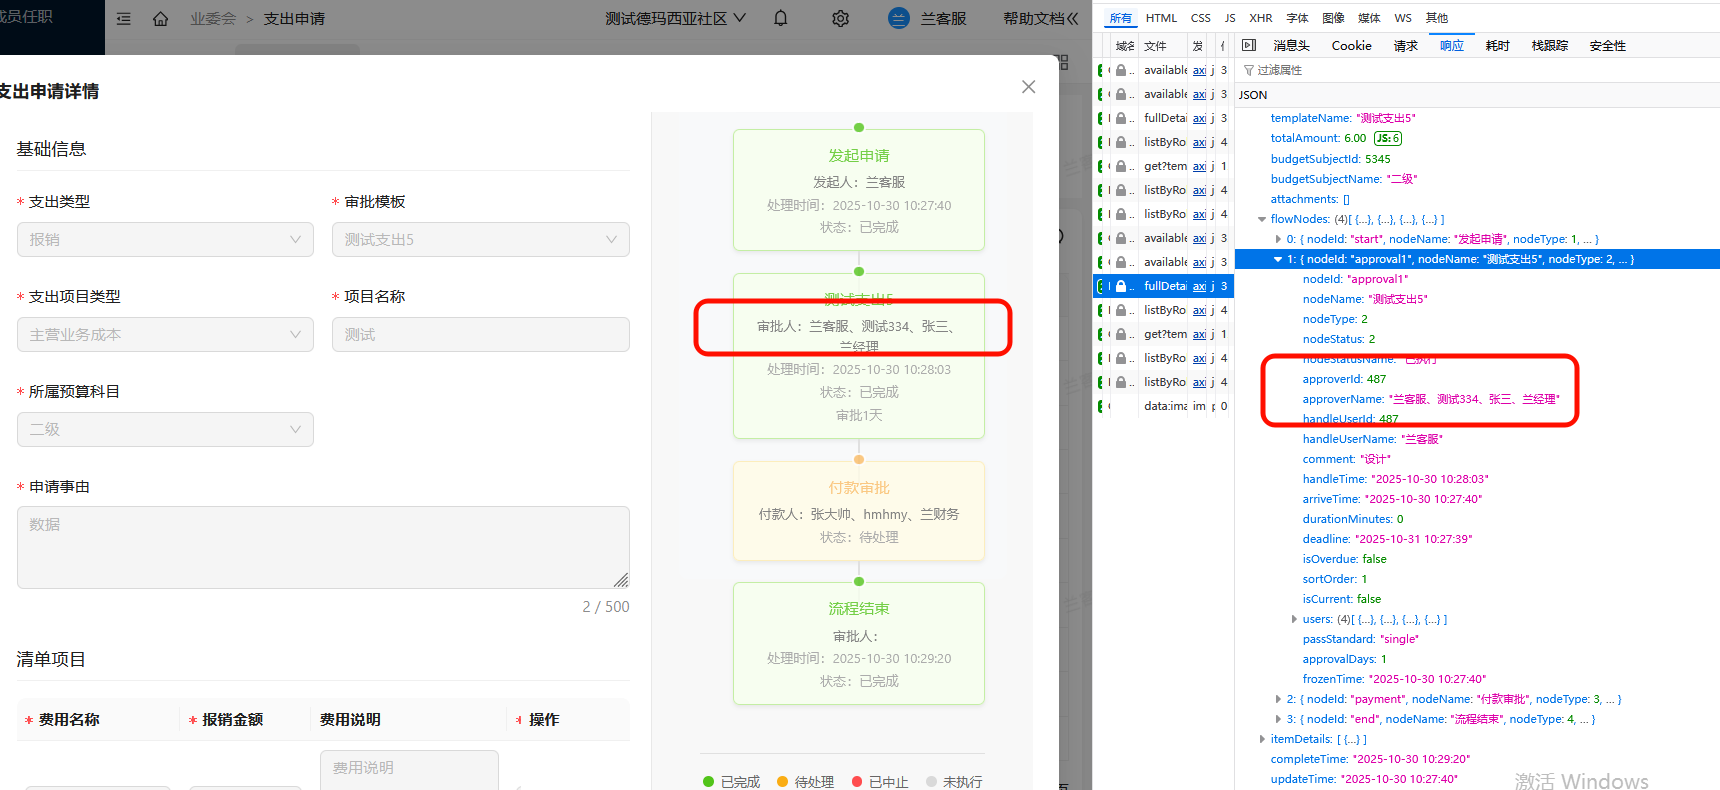Viewport: 1720px width, 790px height.
Task: Open the 审批模板 dropdown showing 测试支出5
Action: pyautogui.click(x=480, y=239)
